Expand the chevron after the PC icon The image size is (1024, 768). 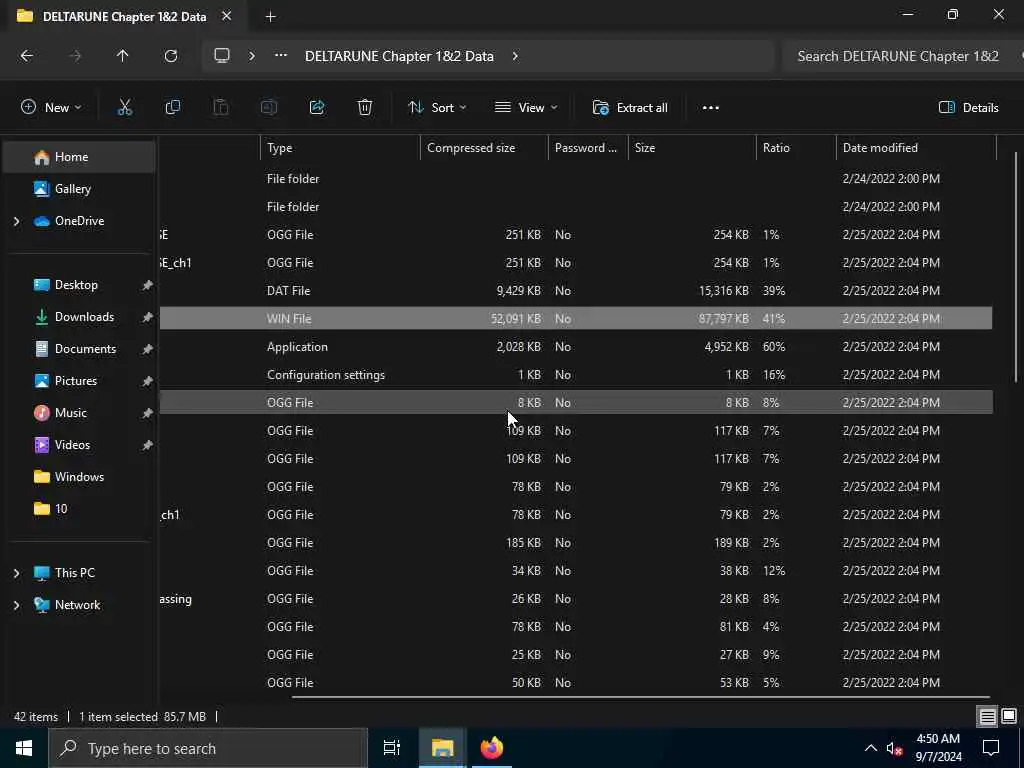[x=252, y=56]
